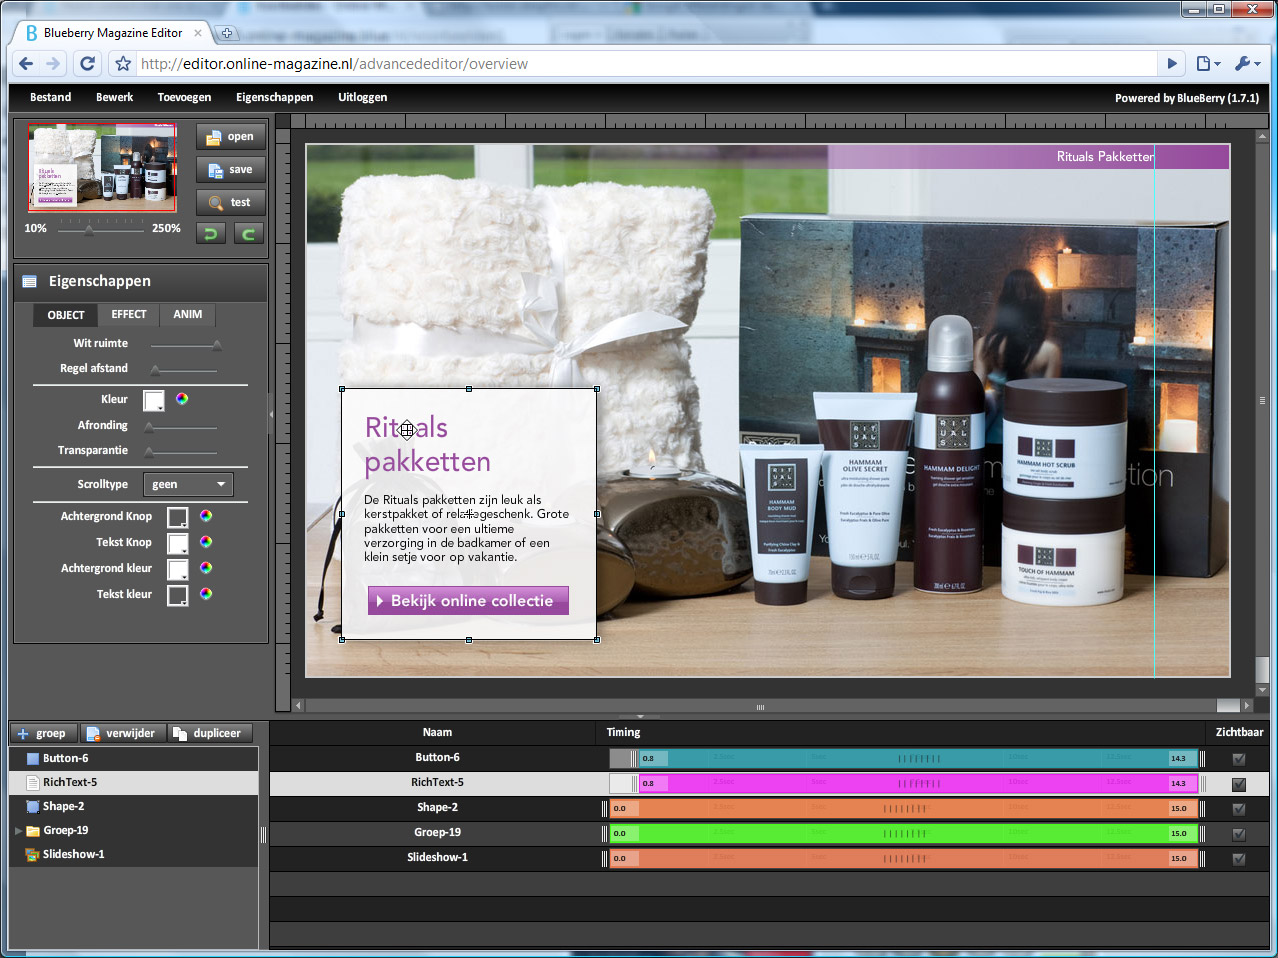The image size is (1278, 958).
Task: Click the verwijder button
Action: pyautogui.click(x=123, y=733)
